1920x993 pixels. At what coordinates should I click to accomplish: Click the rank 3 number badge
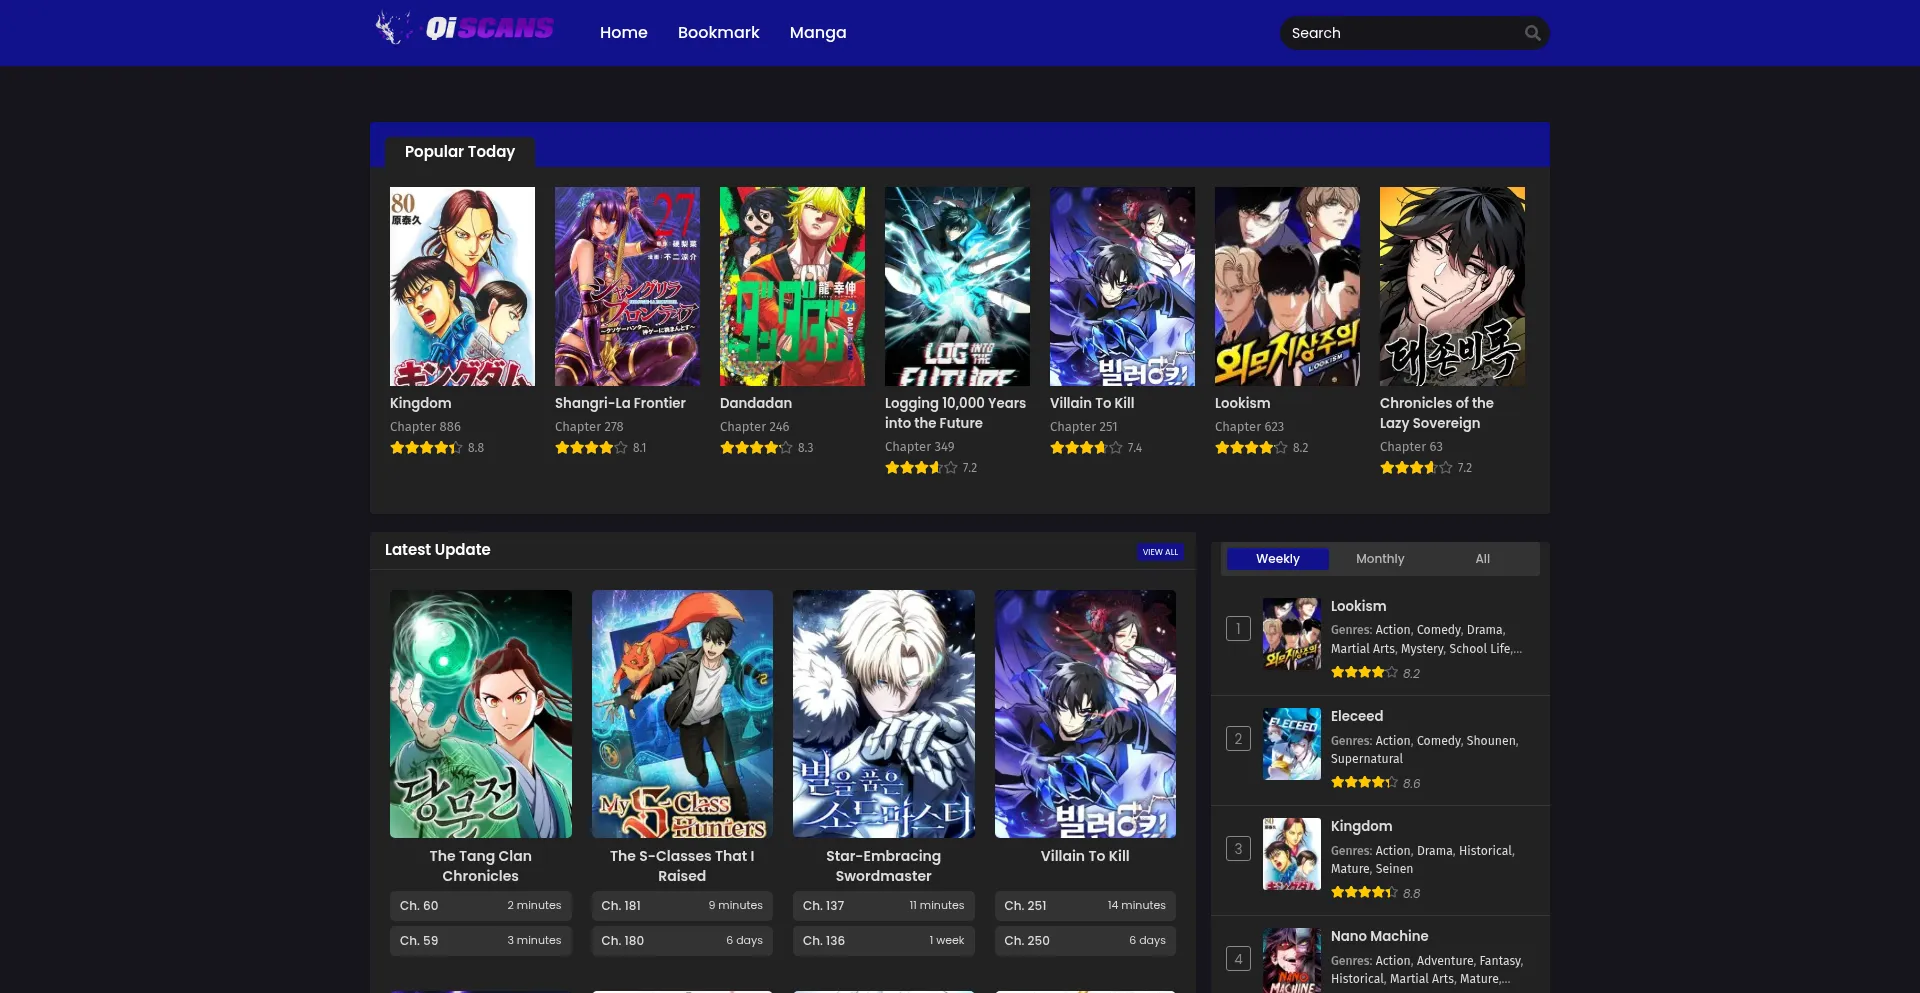tap(1238, 849)
